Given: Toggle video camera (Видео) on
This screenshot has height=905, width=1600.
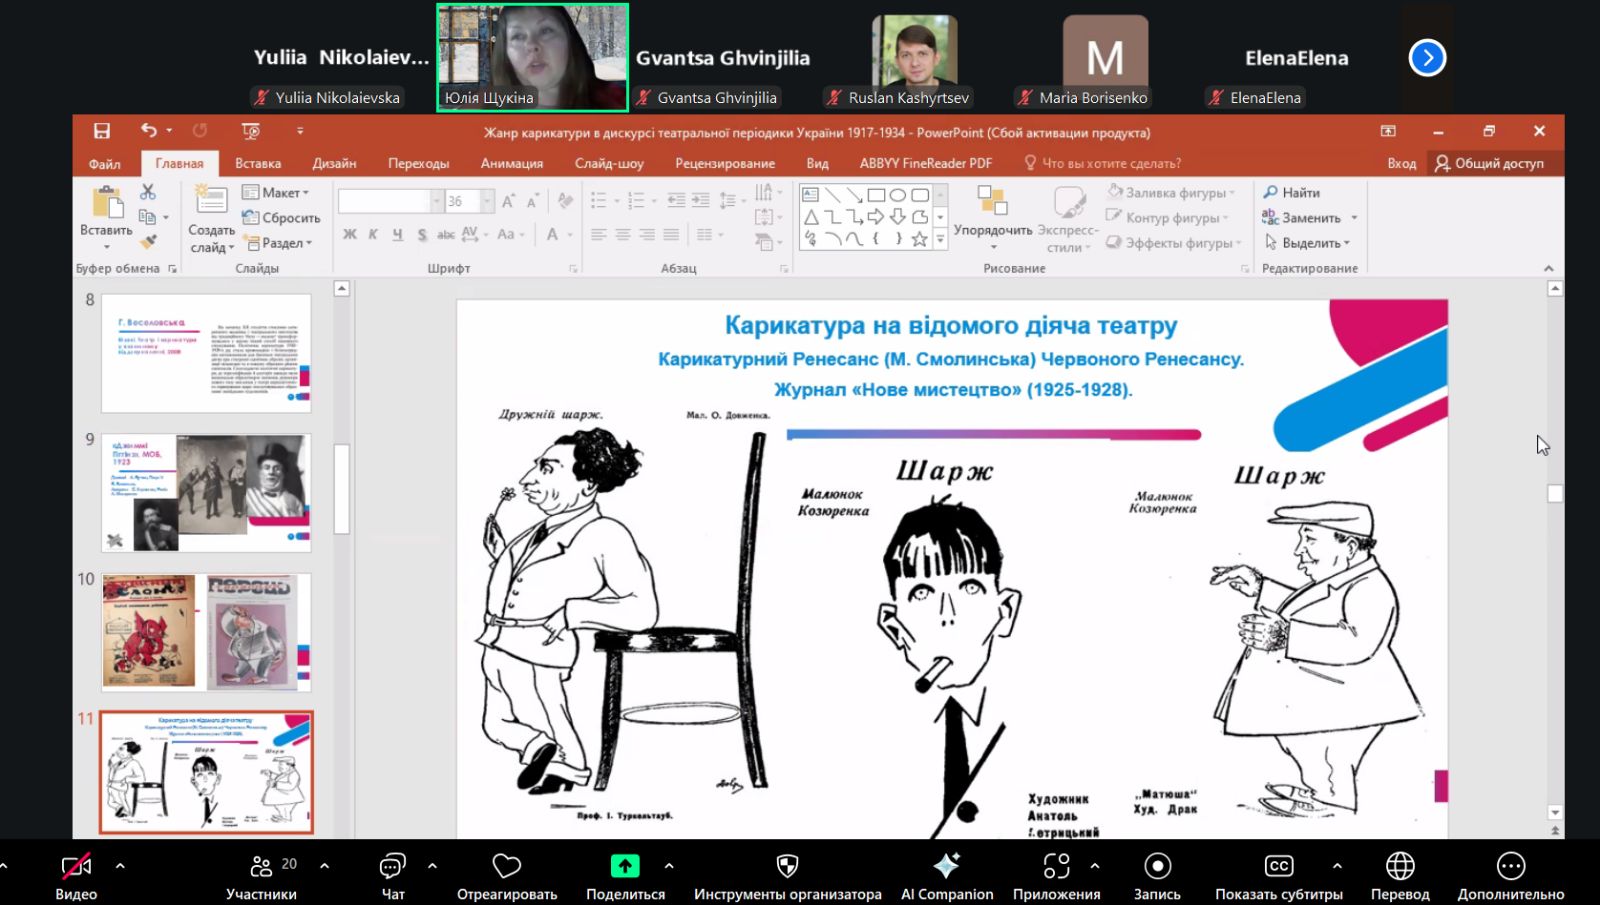Looking at the screenshot, I should pos(76,866).
